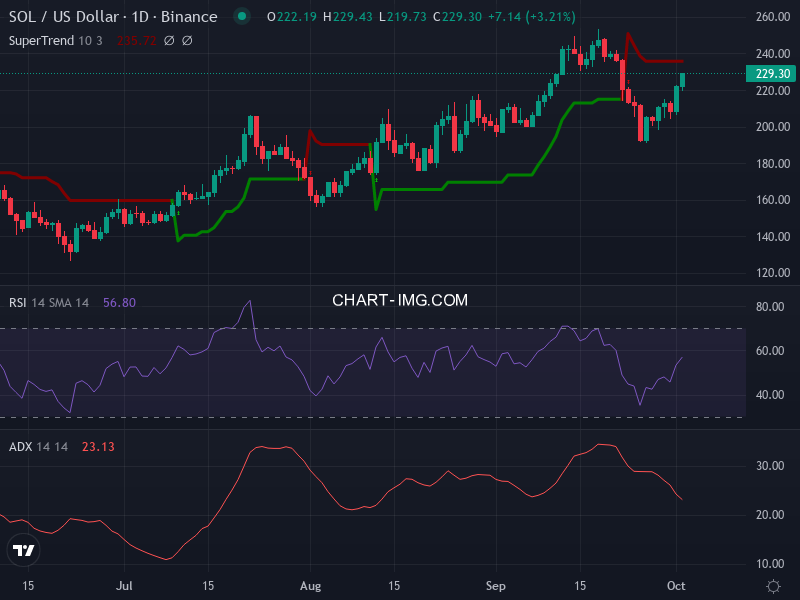800x600 pixels.
Task: Click first empty-value symbol after SuperTrend
Action: [x=168, y=40]
